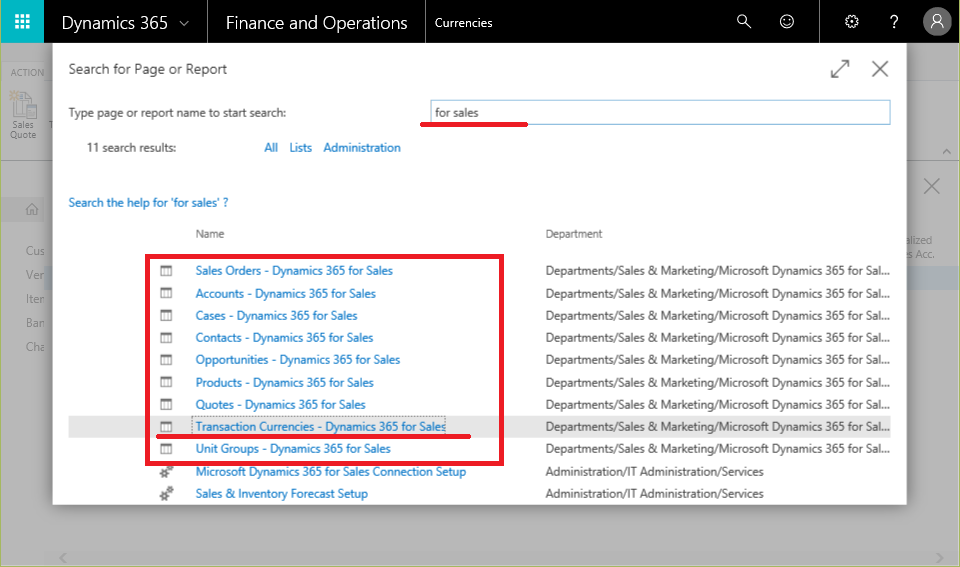Click the home icon in background navigation
This screenshot has width=960, height=567.
[x=32, y=209]
